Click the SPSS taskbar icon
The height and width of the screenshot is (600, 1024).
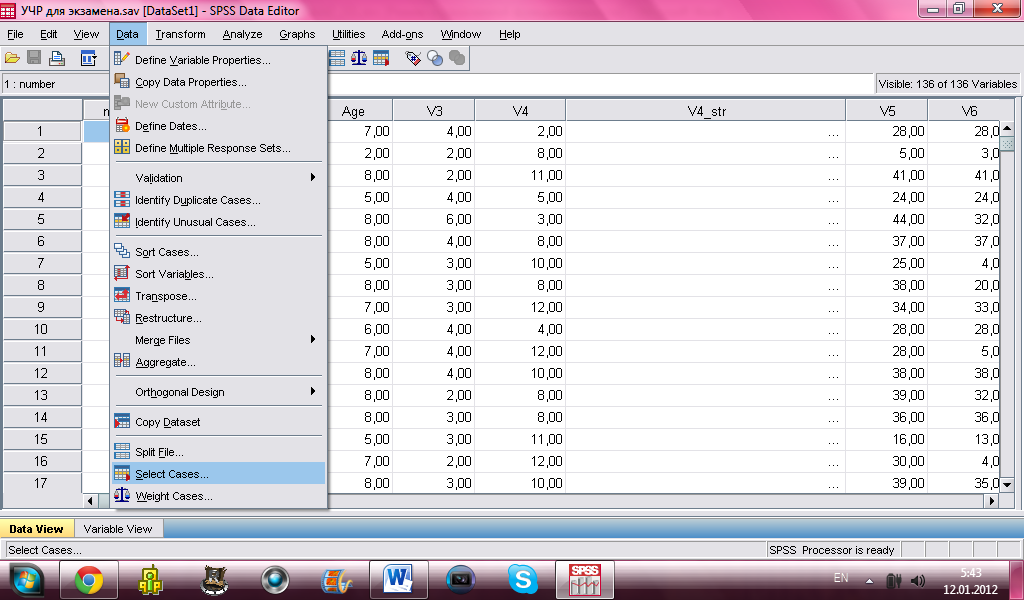tap(584, 580)
